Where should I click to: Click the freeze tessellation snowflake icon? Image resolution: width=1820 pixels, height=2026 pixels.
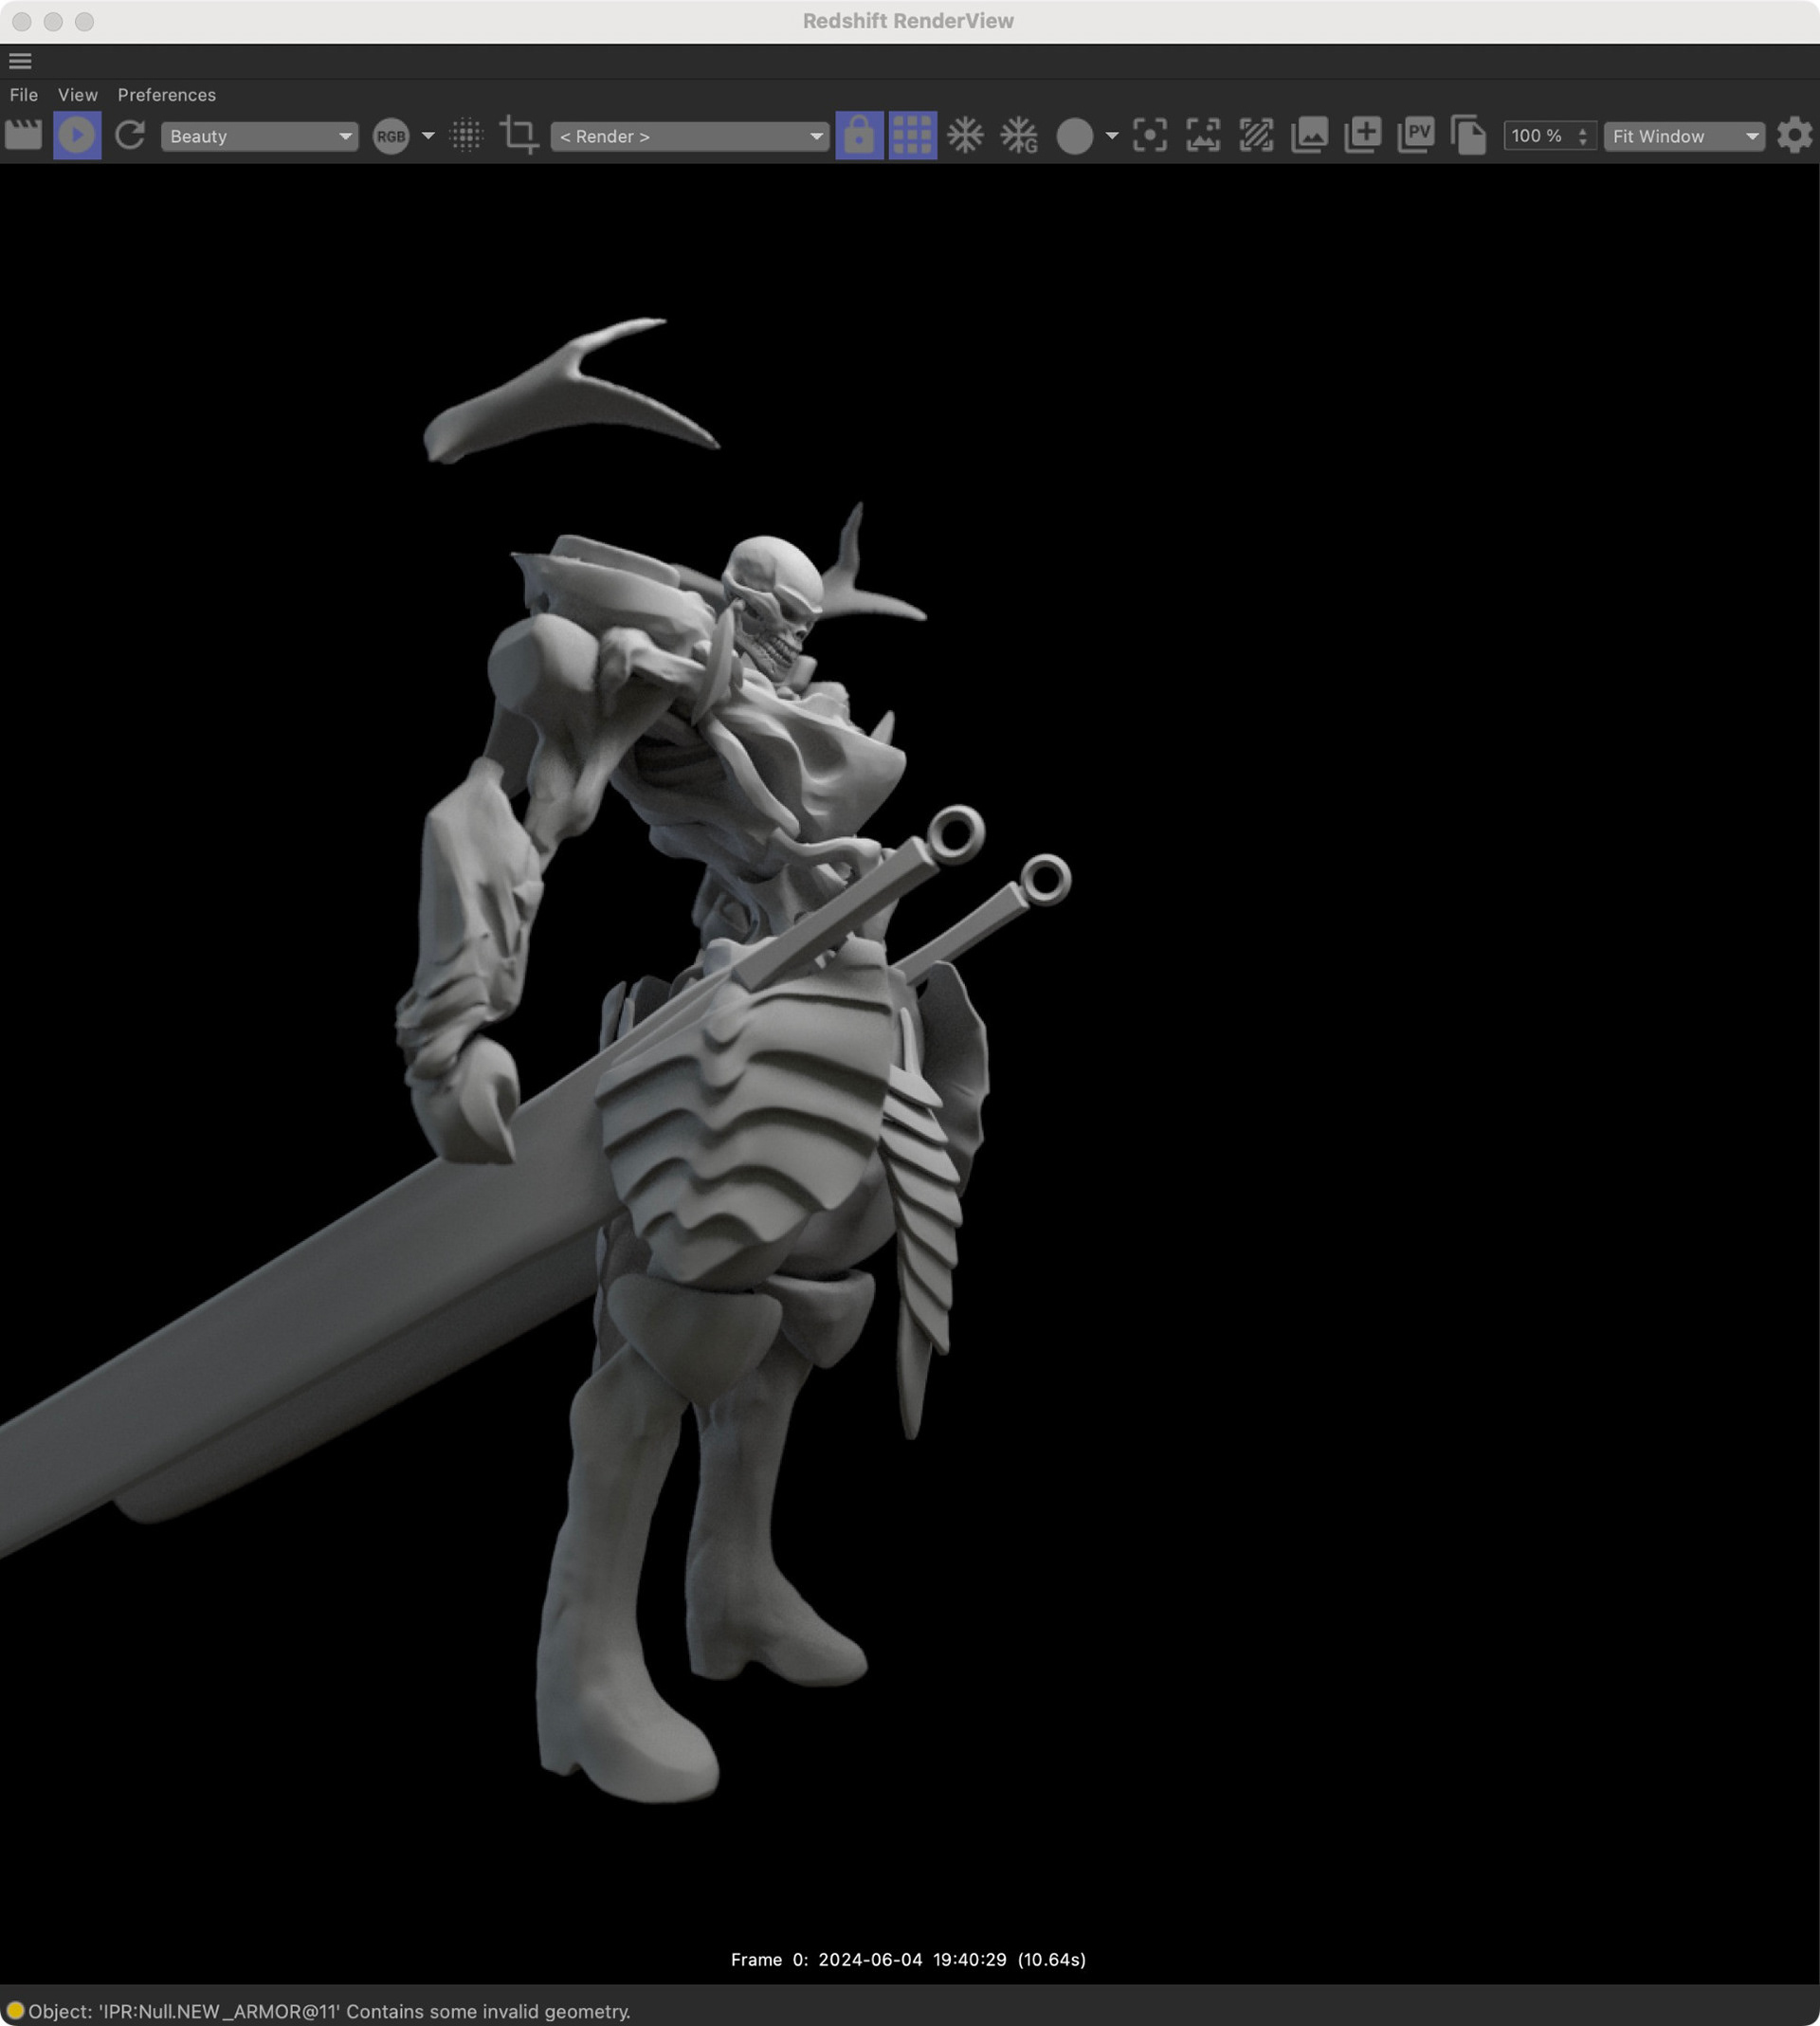[965, 135]
